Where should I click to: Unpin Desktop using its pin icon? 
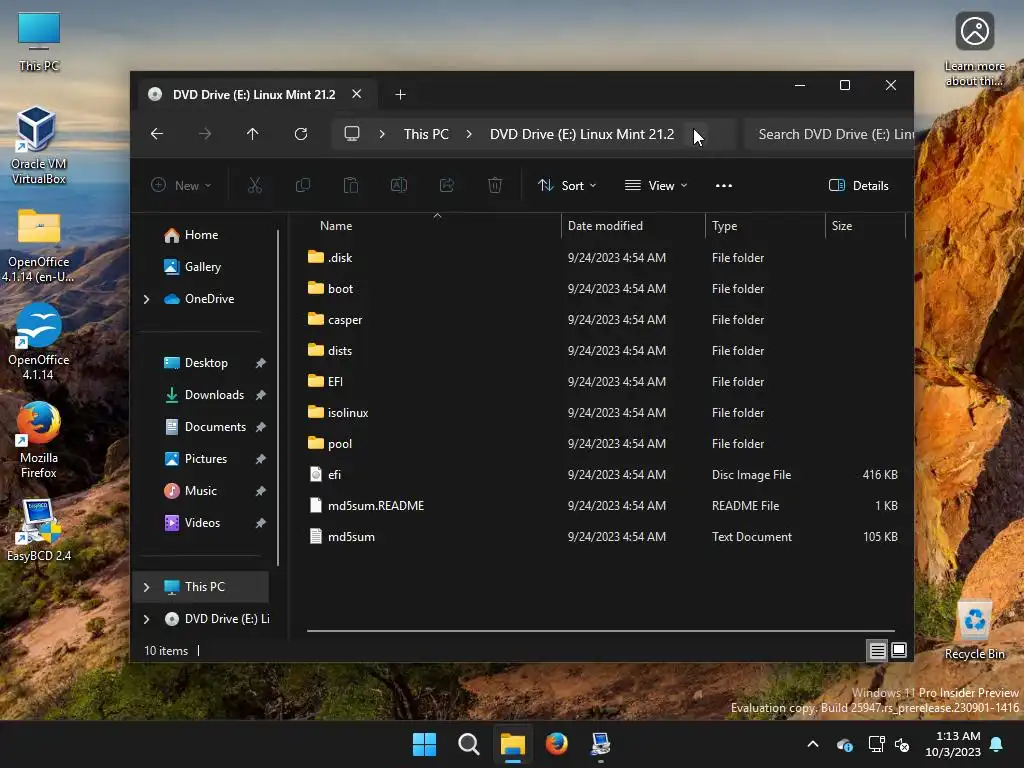(261, 363)
